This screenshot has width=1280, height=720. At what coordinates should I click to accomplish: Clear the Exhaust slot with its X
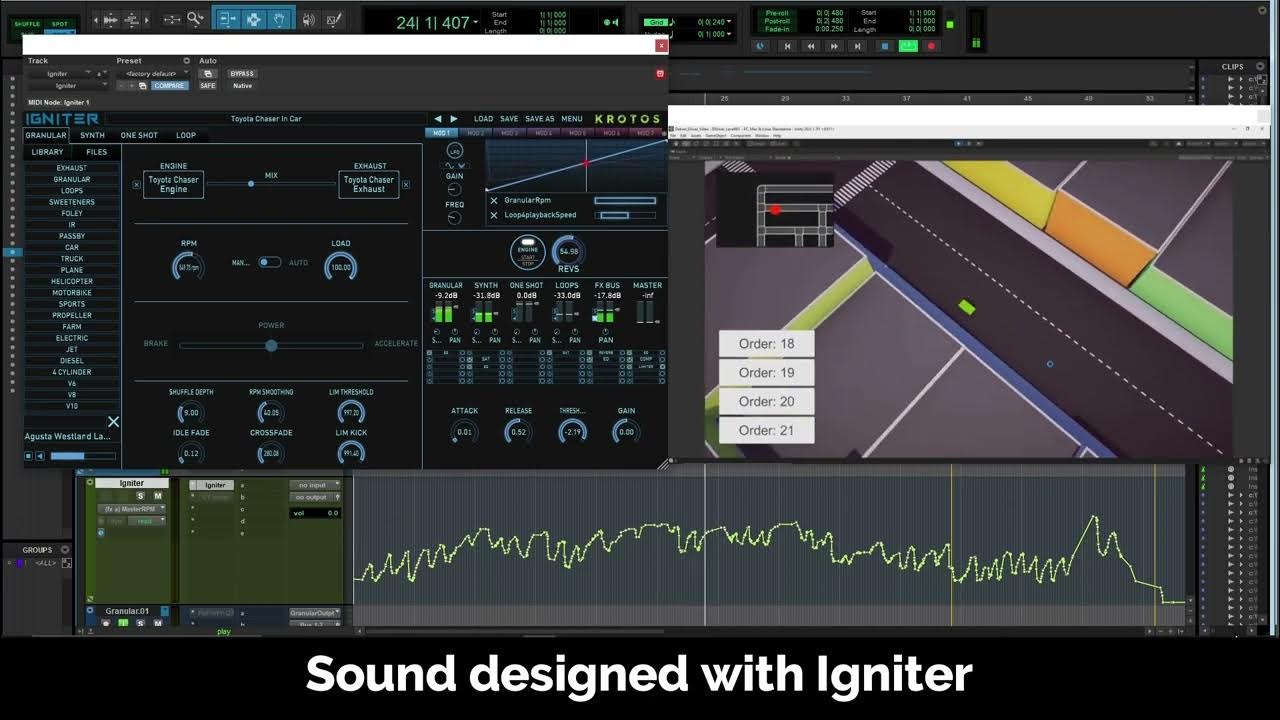[x=408, y=185]
